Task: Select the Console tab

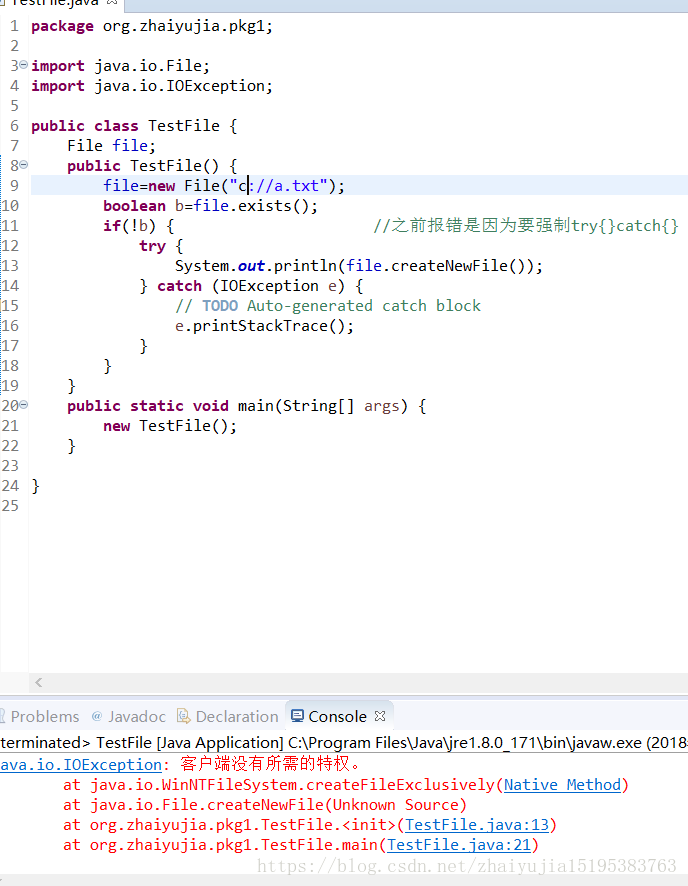Action: [x=337, y=716]
